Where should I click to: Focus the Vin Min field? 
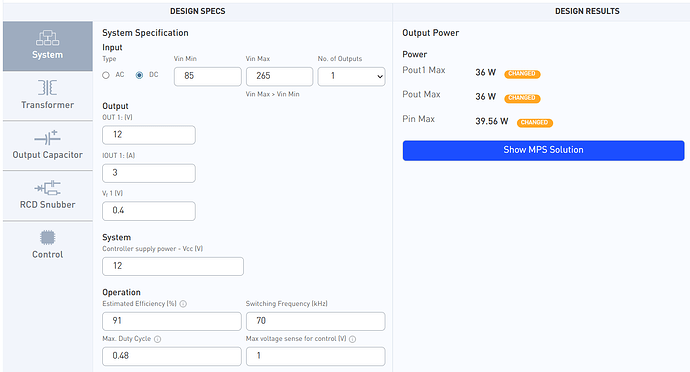tap(208, 76)
